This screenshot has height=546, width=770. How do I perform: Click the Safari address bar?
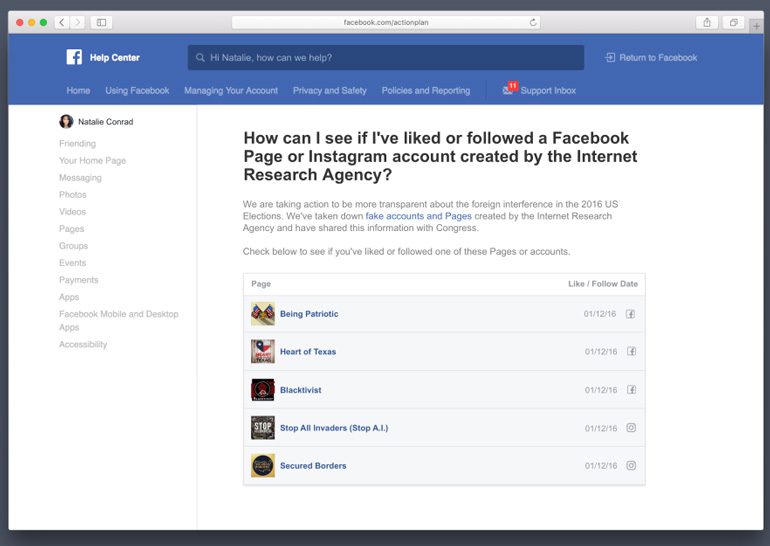[x=386, y=22]
